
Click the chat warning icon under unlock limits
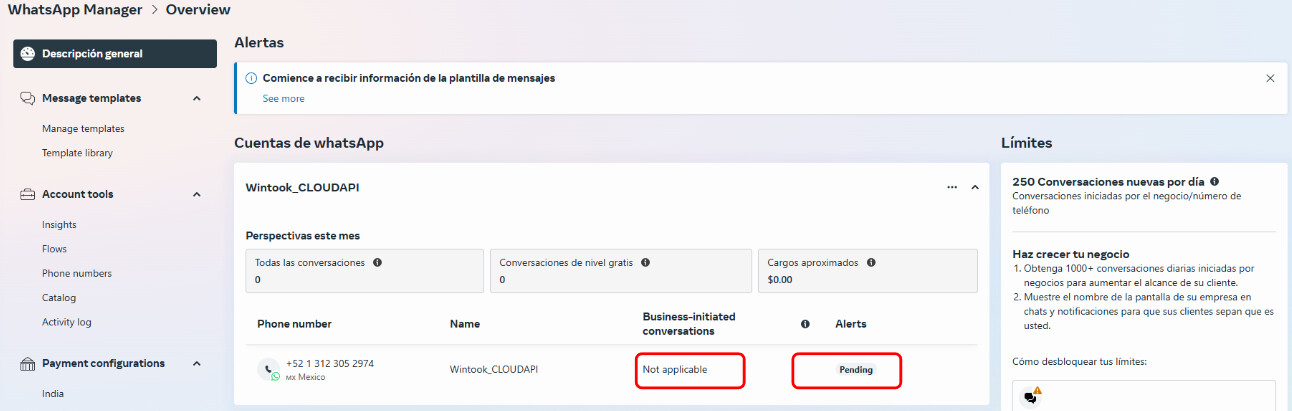(x=1031, y=396)
